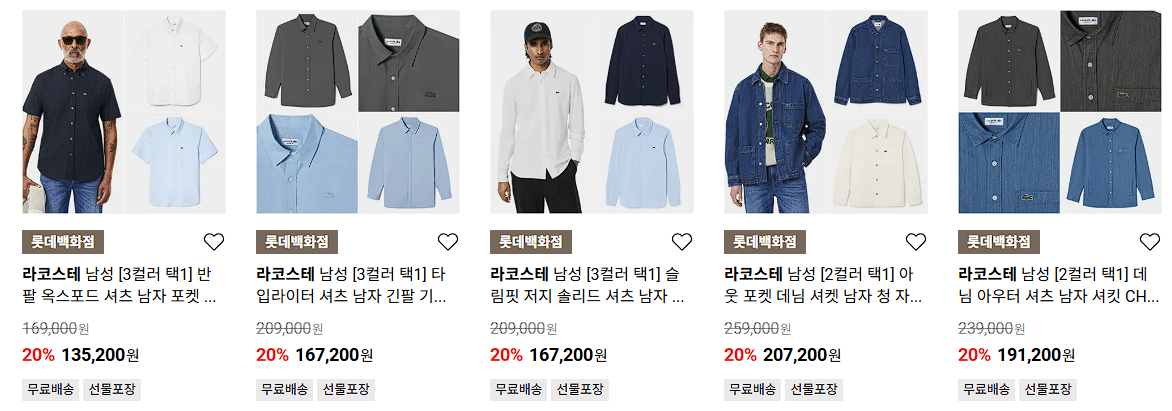The image size is (1172, 411).
Task: Click 롯데백화점 badge on the denim shacket
Action: pos(765,242)
